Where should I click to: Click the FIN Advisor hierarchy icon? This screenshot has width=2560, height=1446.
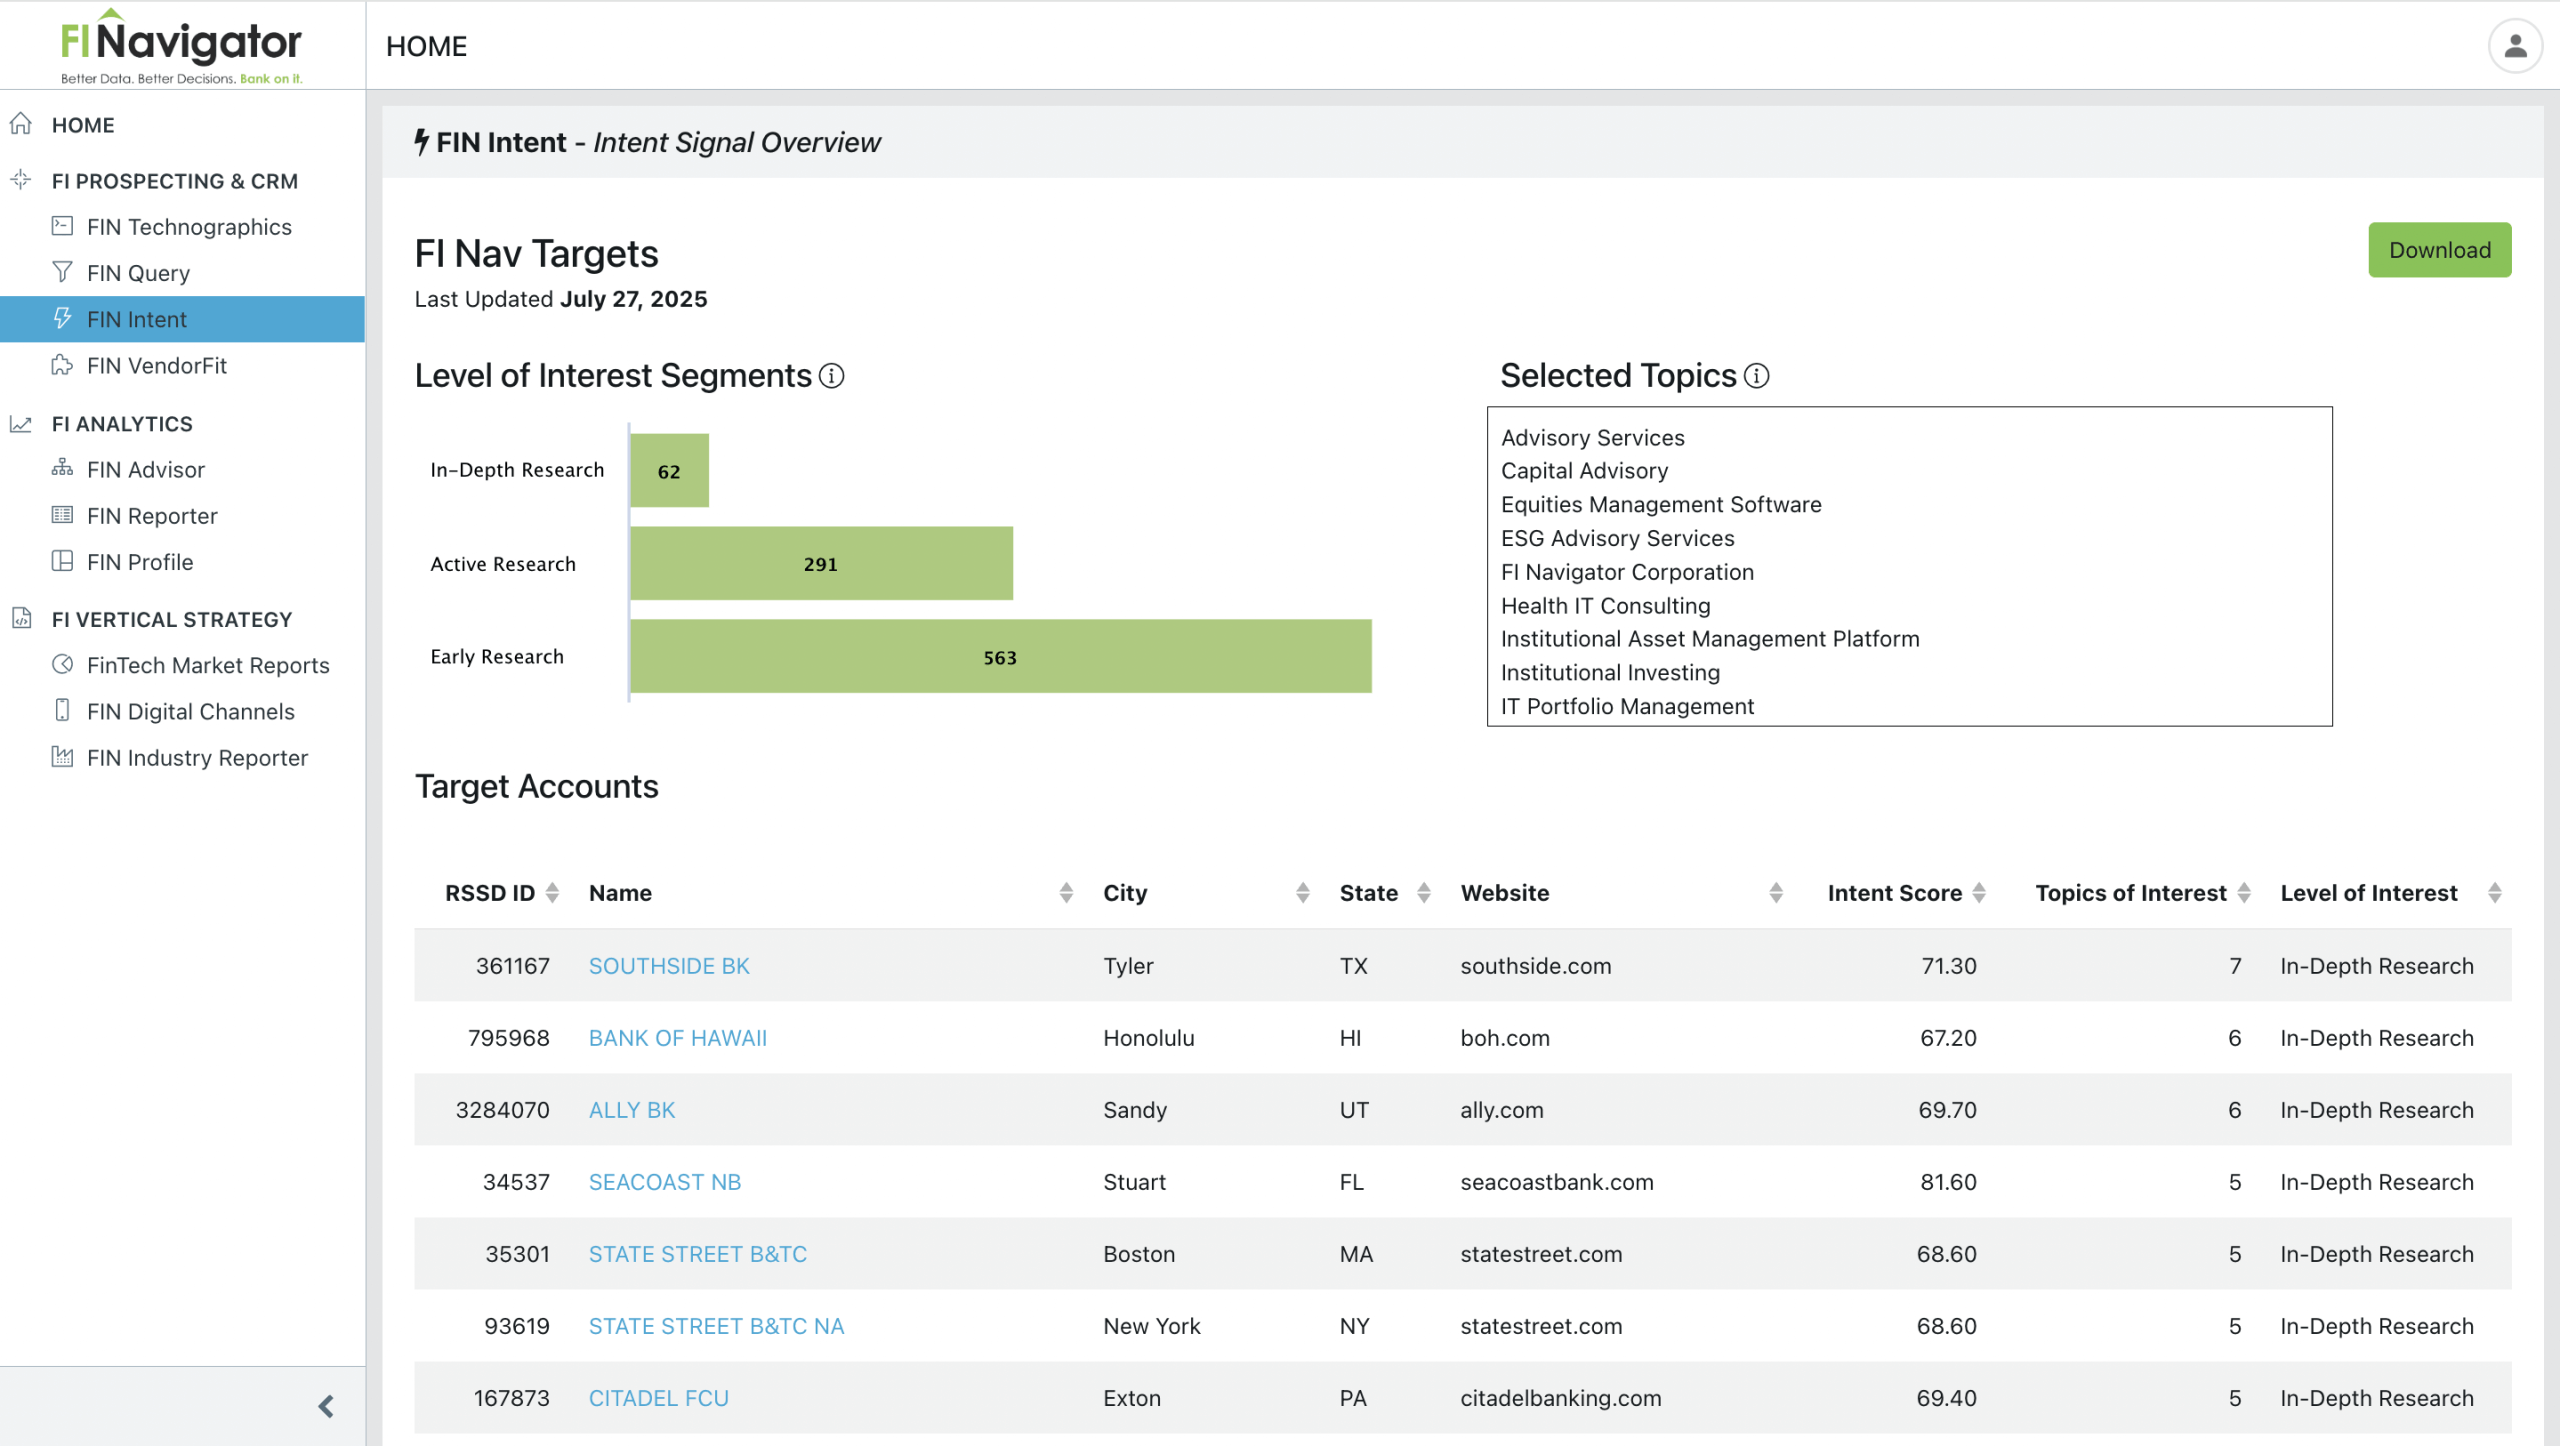tap(62, 468)
